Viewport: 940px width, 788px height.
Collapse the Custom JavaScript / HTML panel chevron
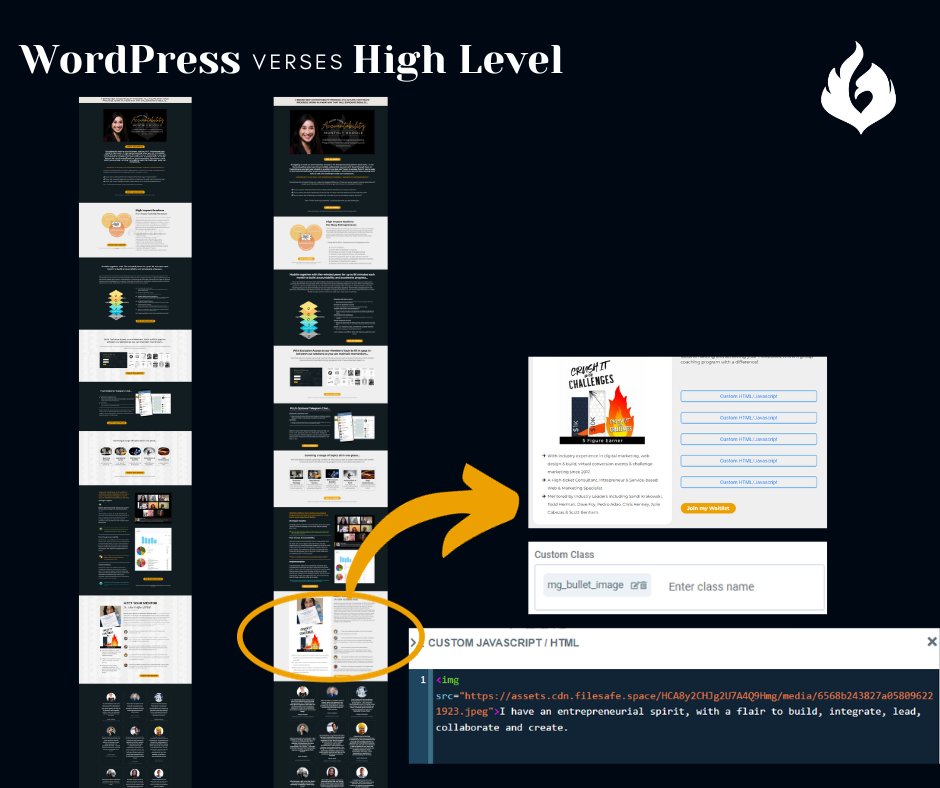point(413,643)
